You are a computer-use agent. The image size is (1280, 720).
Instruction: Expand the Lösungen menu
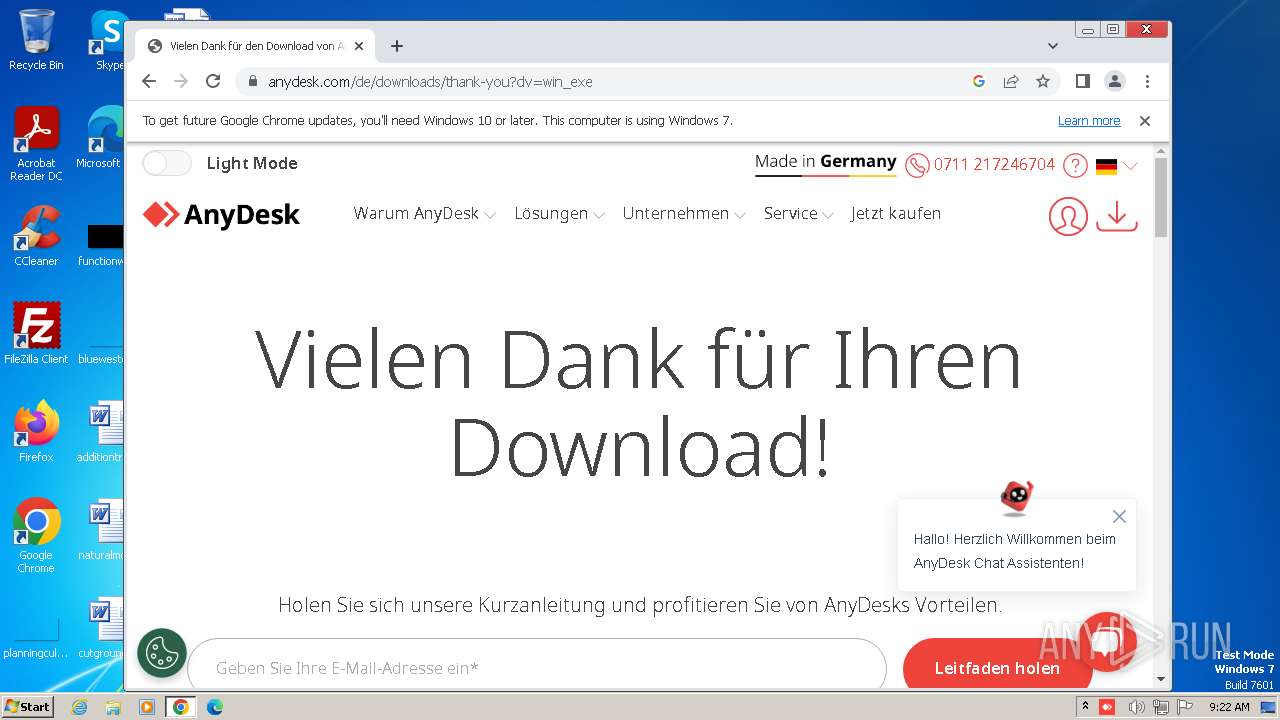(x=559, y=214)
